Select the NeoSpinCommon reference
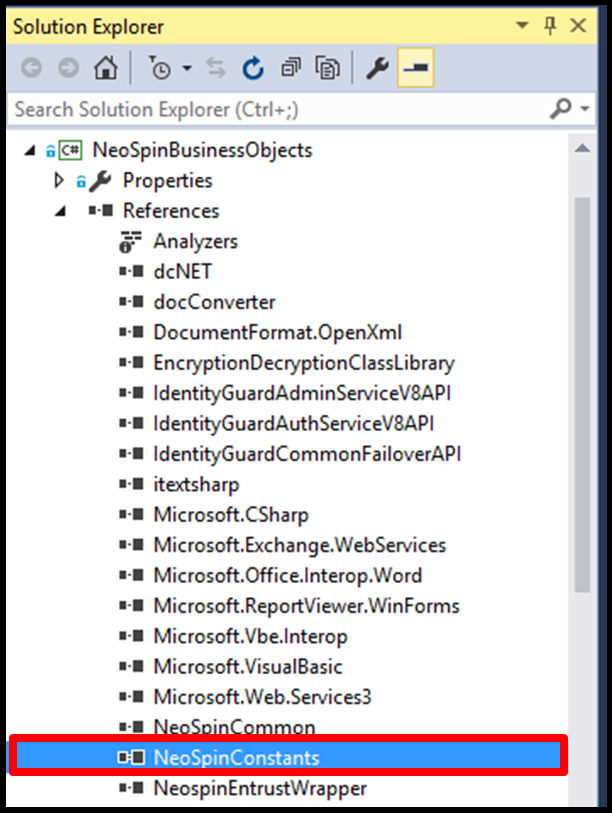Screen dimensions: 612x813 (234, 727)
